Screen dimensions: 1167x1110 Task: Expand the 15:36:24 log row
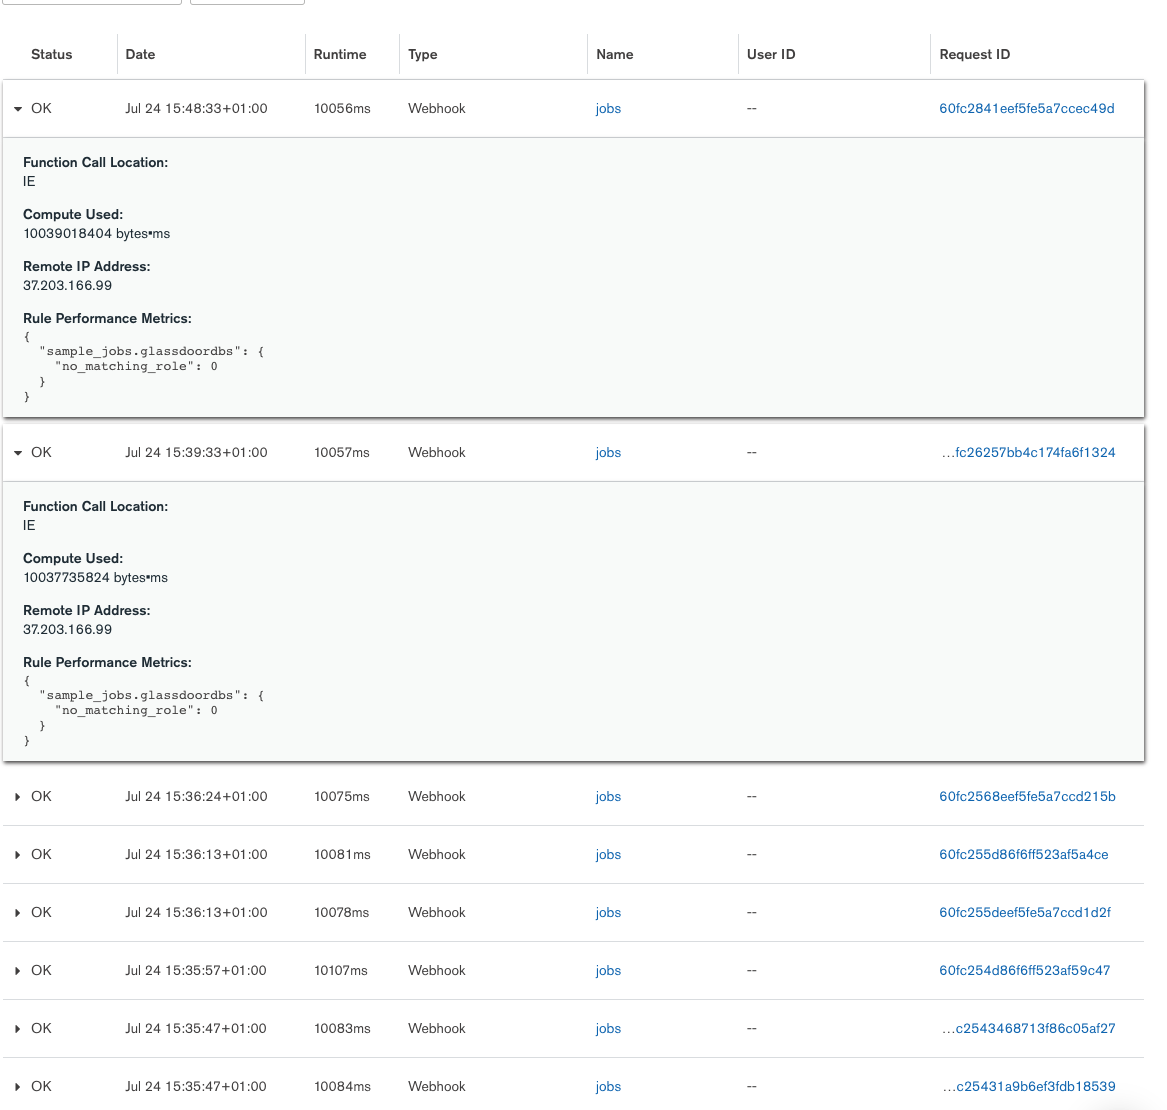18,797
